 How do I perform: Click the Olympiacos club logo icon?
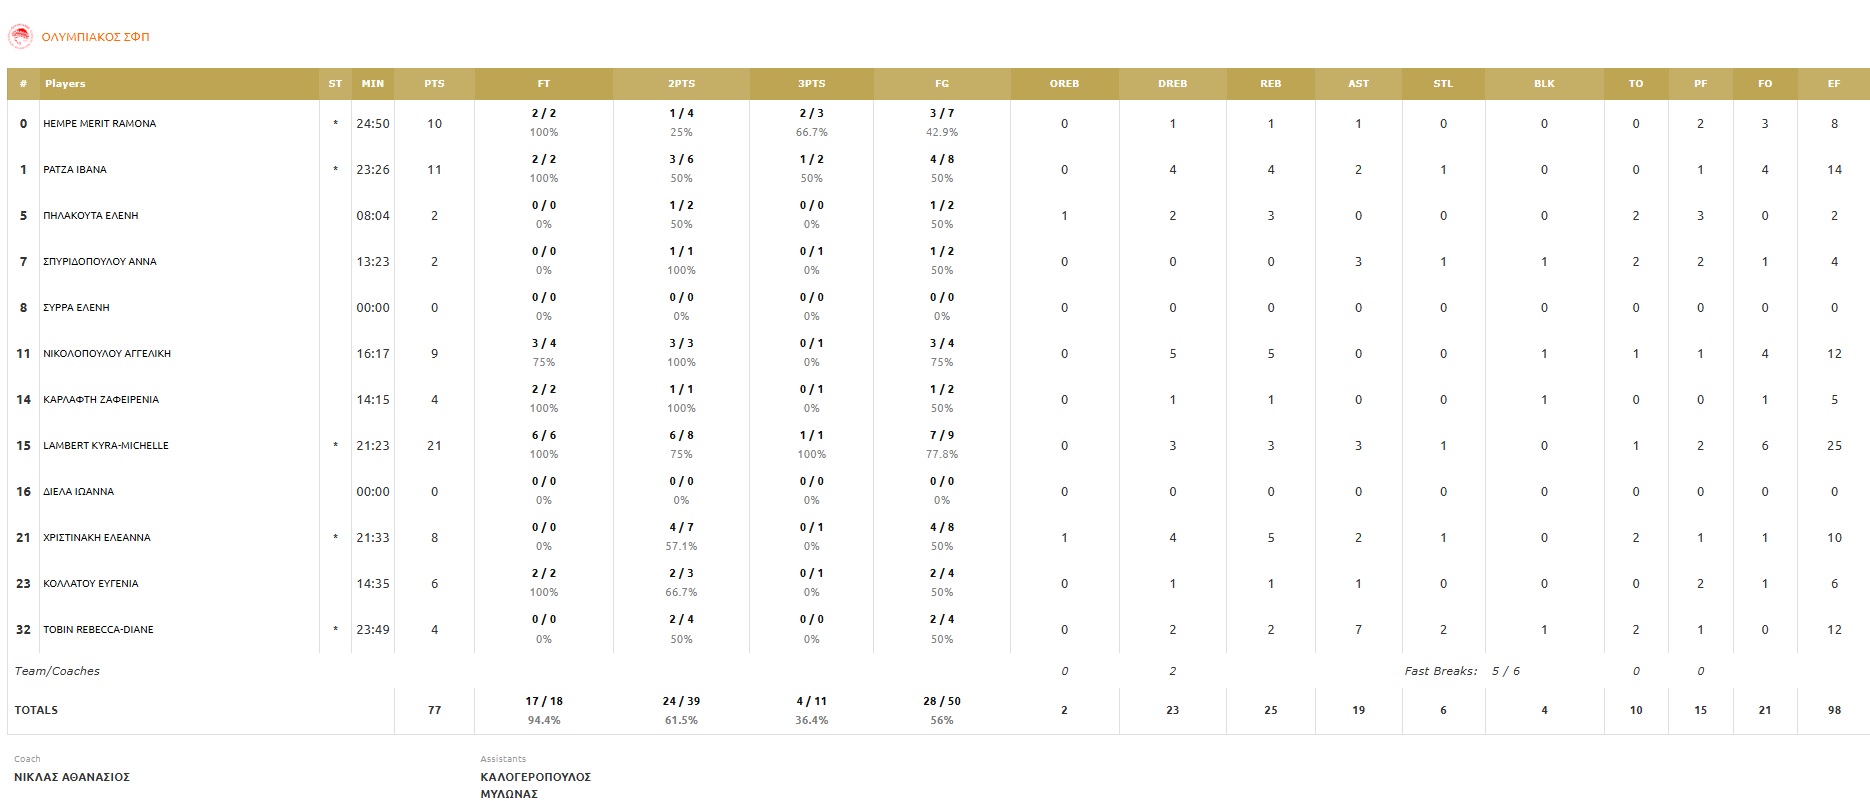coord(20,37)
